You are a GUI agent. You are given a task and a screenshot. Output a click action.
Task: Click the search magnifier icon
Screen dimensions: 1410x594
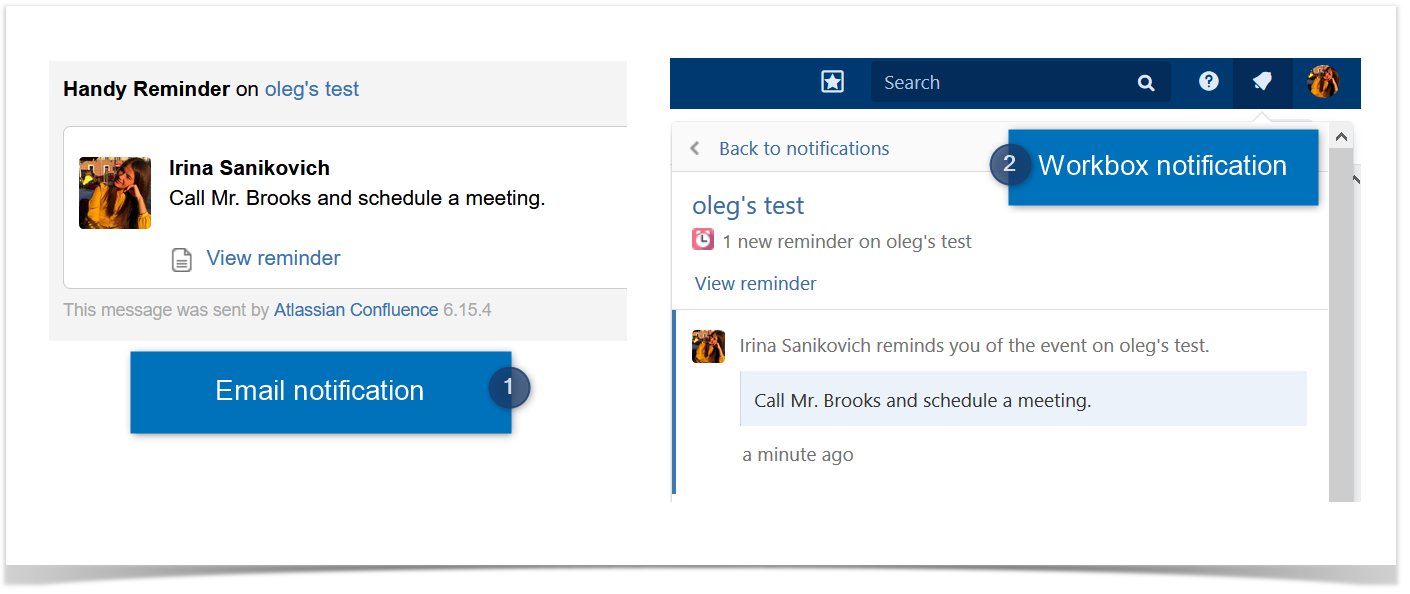click(1145, 82)
